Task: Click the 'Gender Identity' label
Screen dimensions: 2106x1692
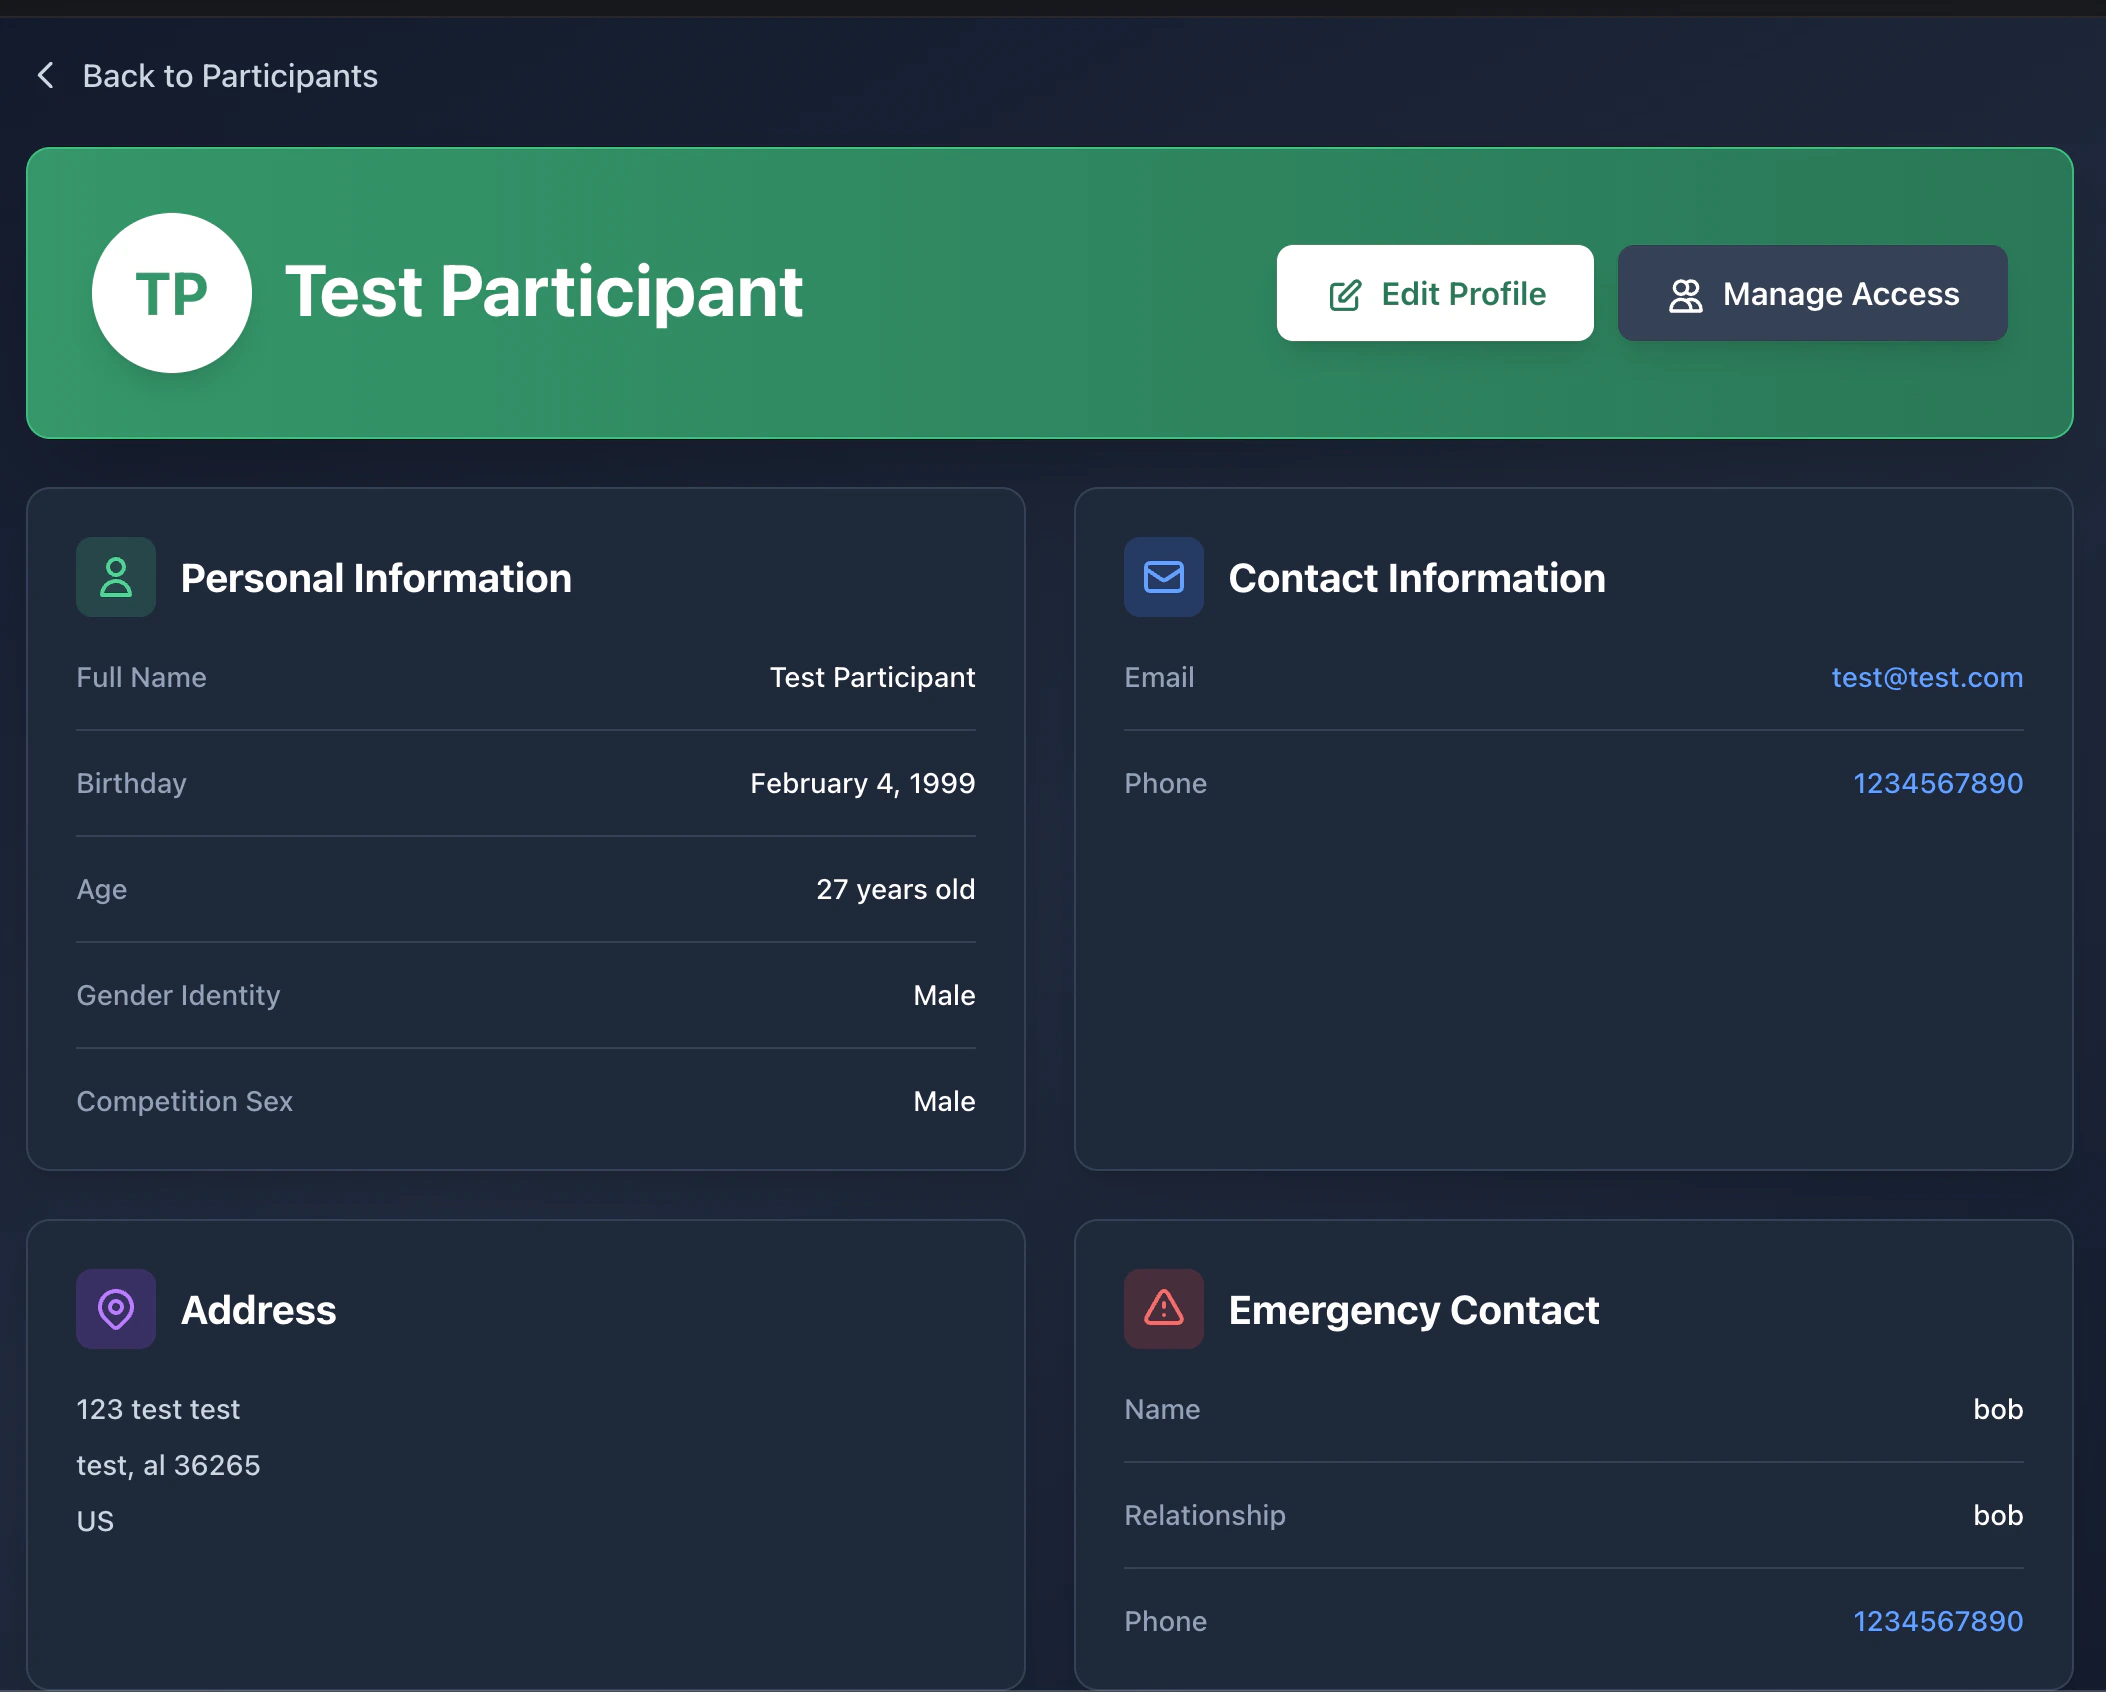Action: pyautogui.click(x=178, y=995)
